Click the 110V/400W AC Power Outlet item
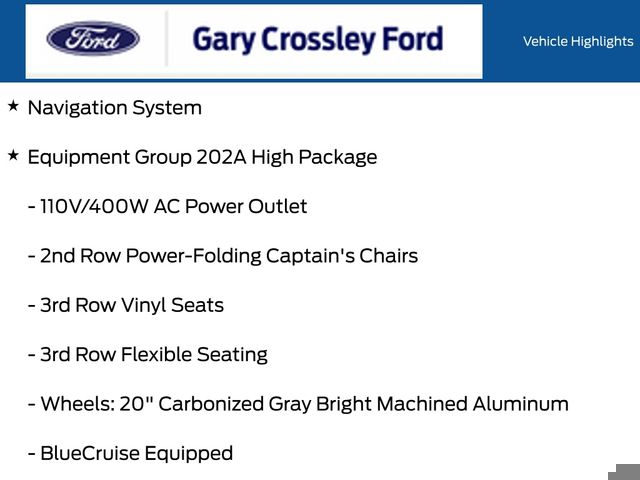Viewport: 640px width, 480px height. click(x=173, y=207)
